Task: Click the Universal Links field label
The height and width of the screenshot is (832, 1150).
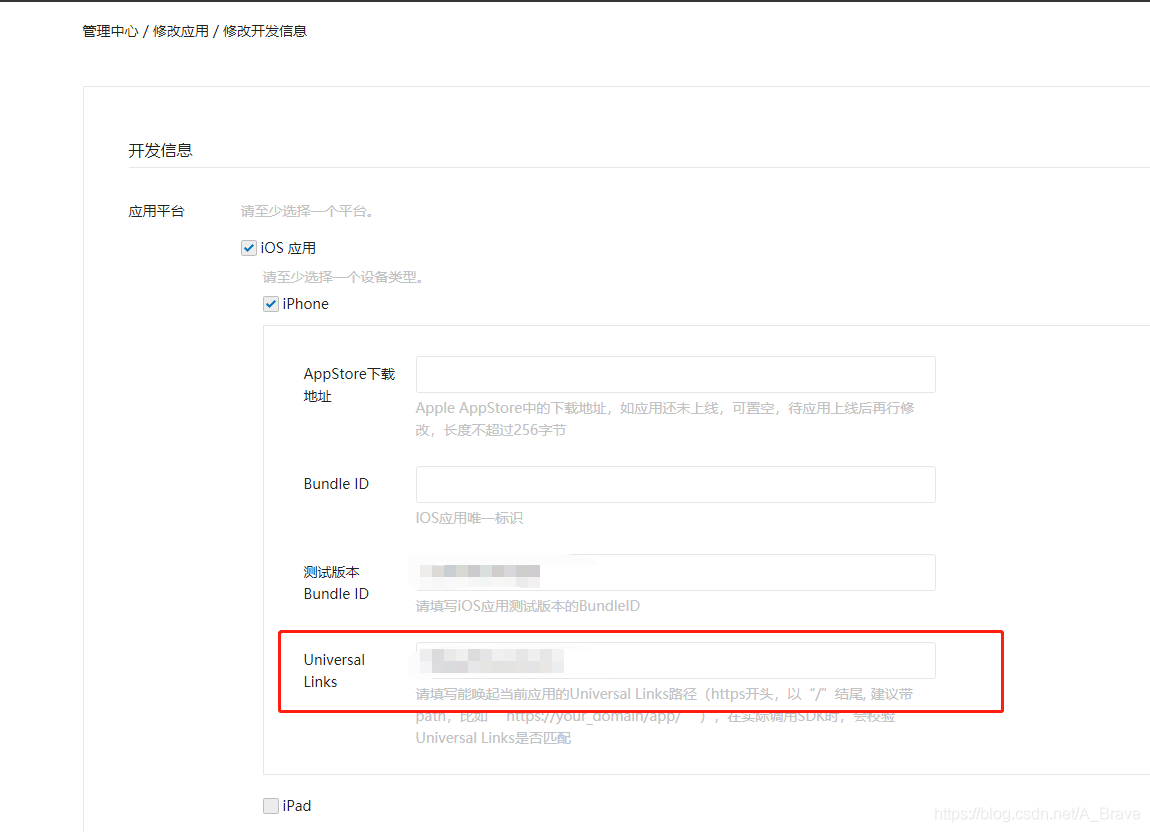Action: (x=334, y=671)
